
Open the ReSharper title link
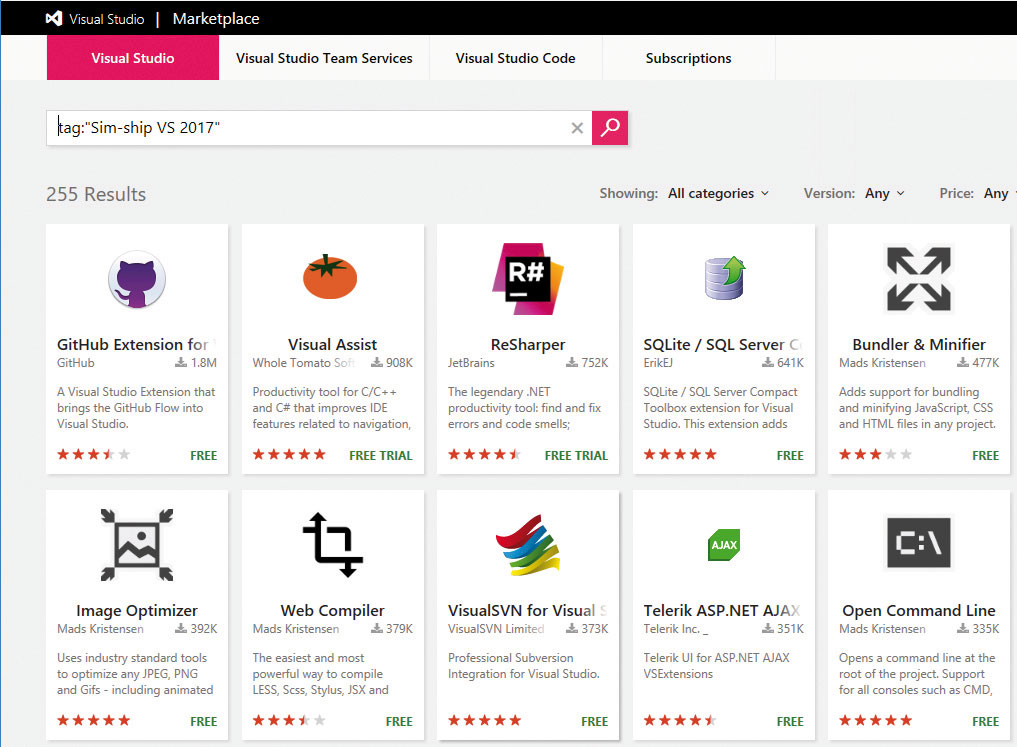point(528,344)
